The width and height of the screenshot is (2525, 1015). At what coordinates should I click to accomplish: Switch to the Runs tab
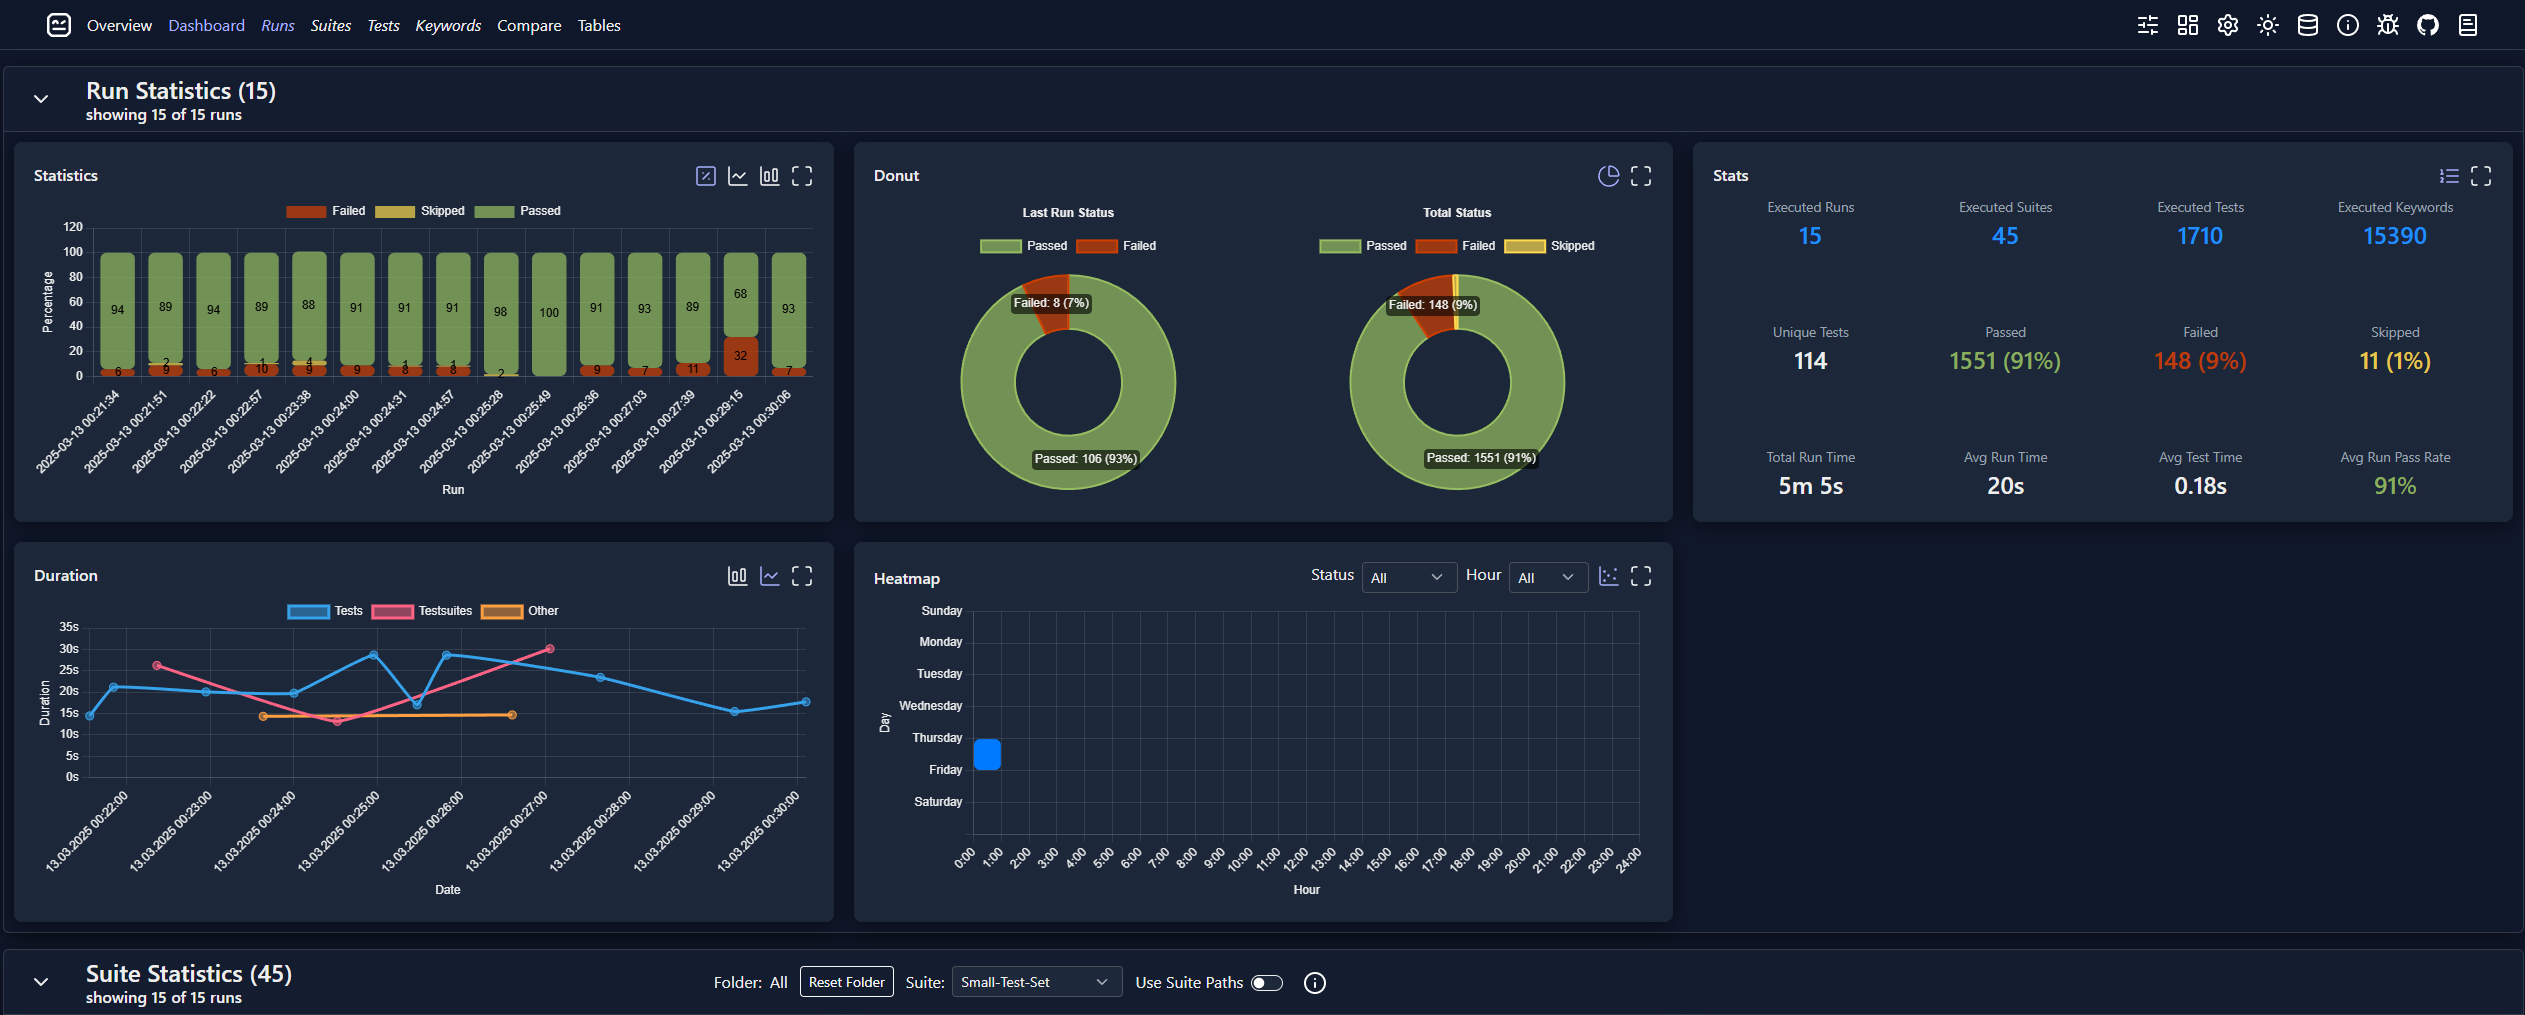pyautogui.click(x=277, y=25)
